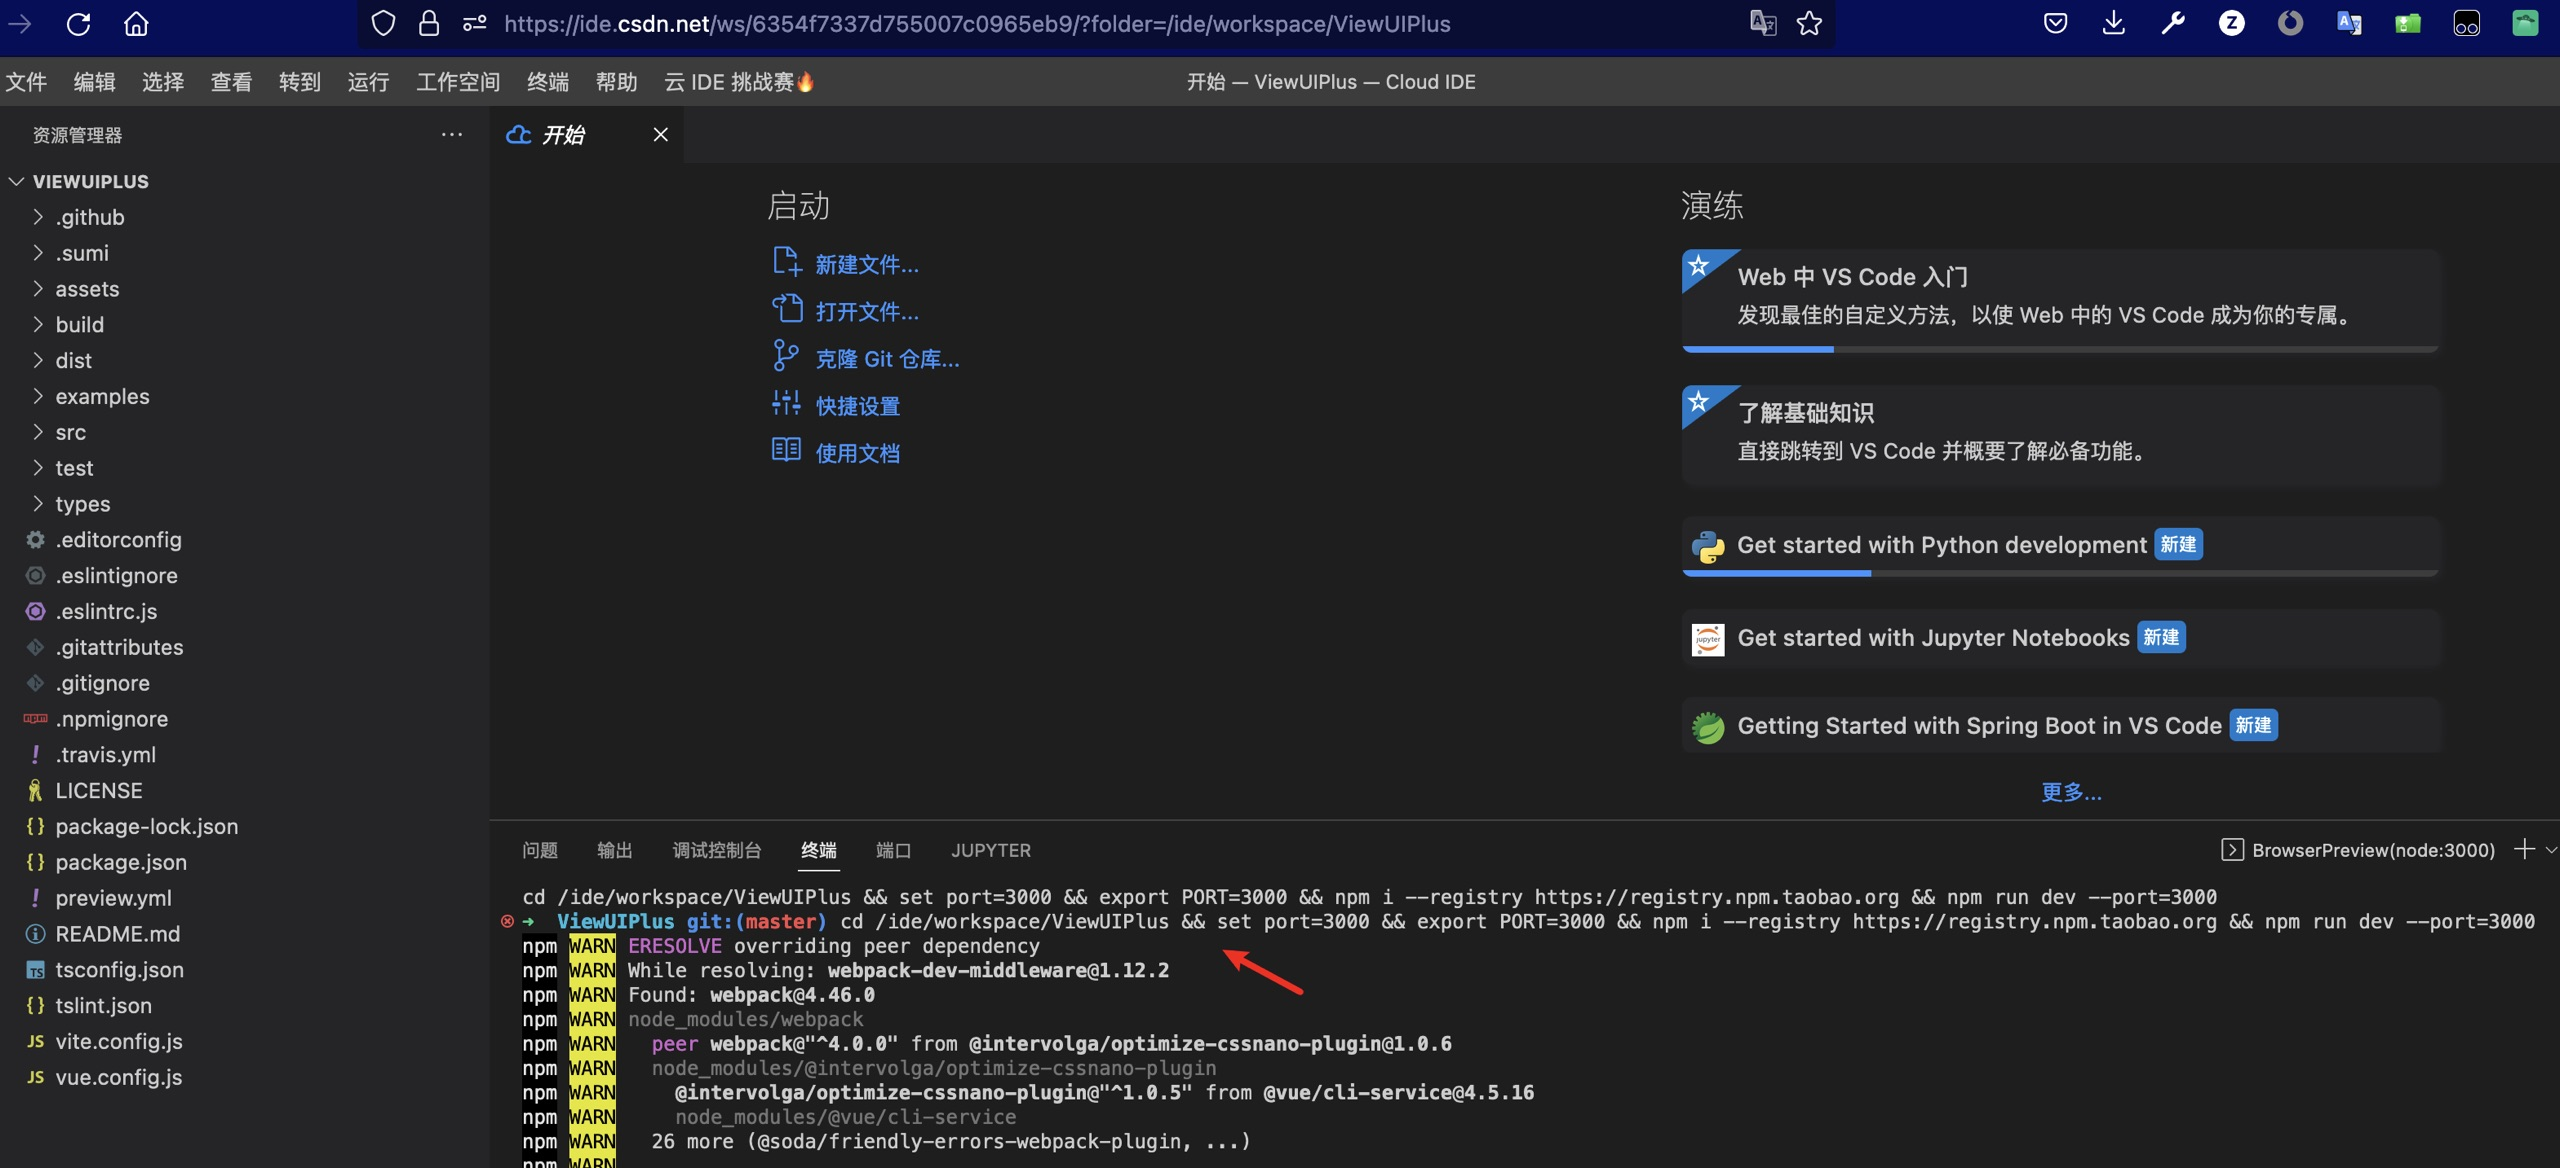Switch to the 调试控制台 panel tab
Image resolution: width=2560 pixels, height=1168 pixels.
(x=717, y=850)
